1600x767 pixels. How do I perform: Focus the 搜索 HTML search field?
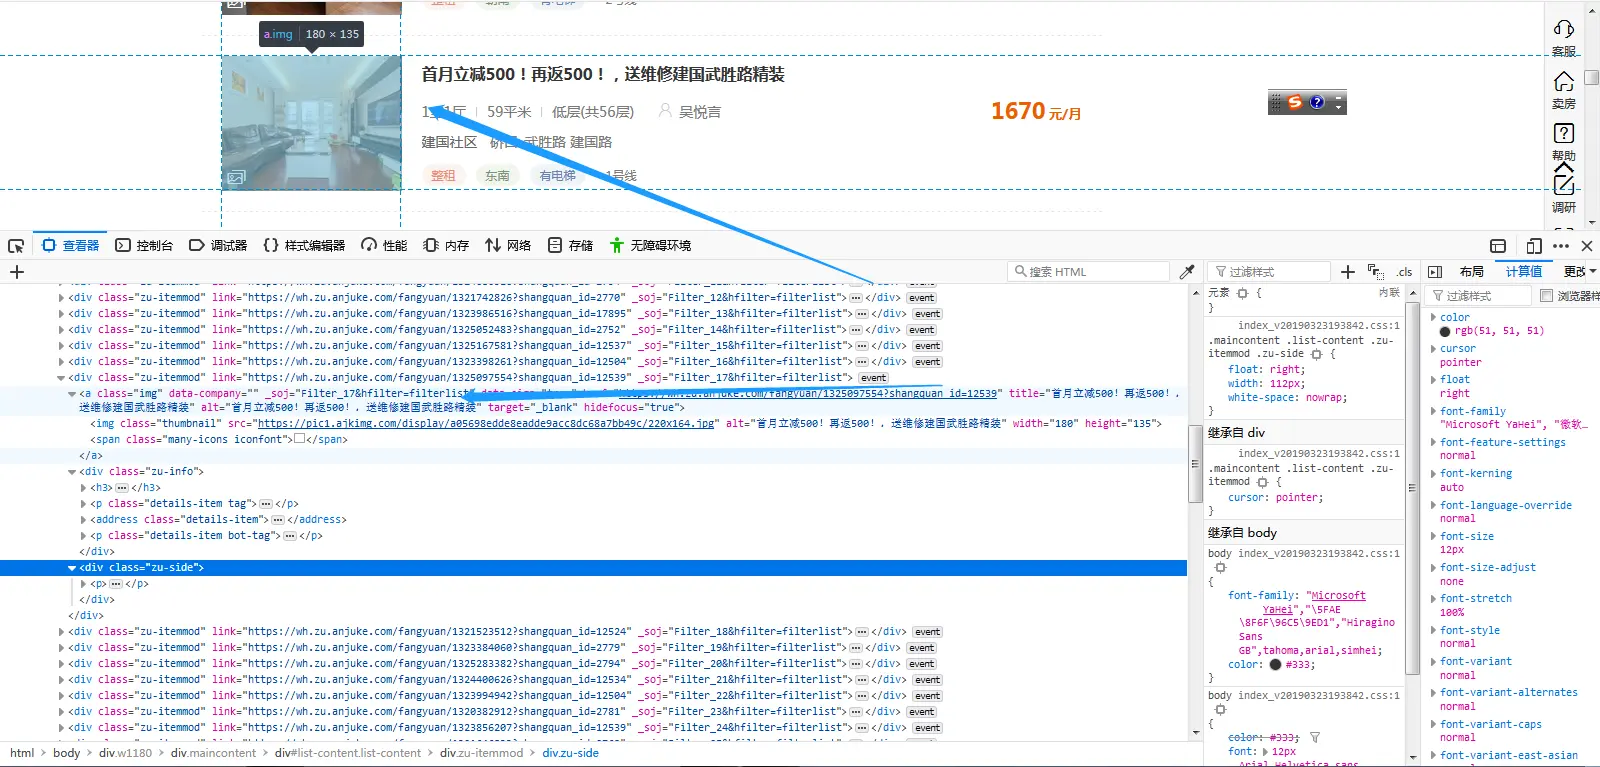pos(1088,272)
